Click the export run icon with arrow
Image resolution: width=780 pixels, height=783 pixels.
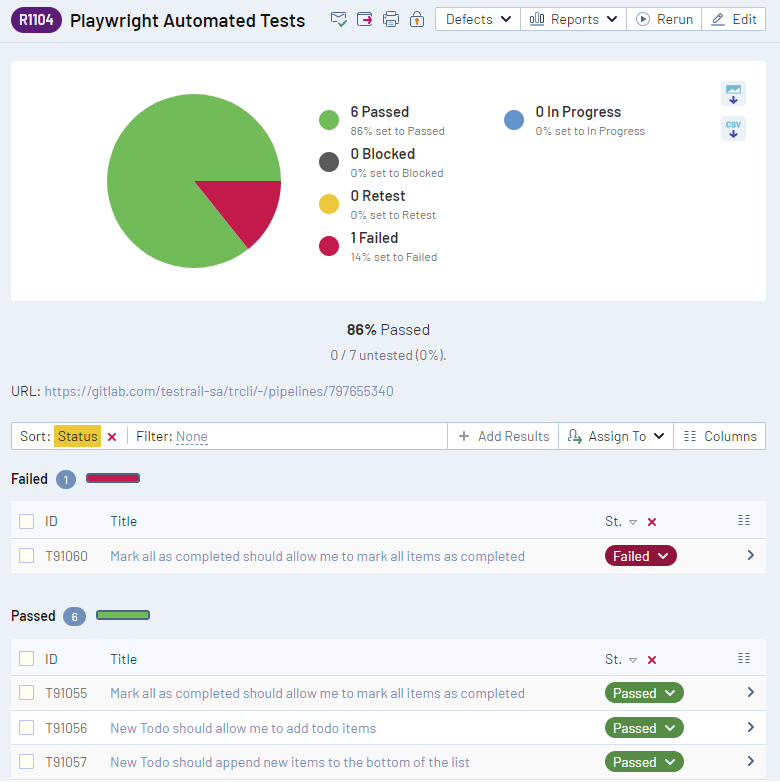click(365, 19)
